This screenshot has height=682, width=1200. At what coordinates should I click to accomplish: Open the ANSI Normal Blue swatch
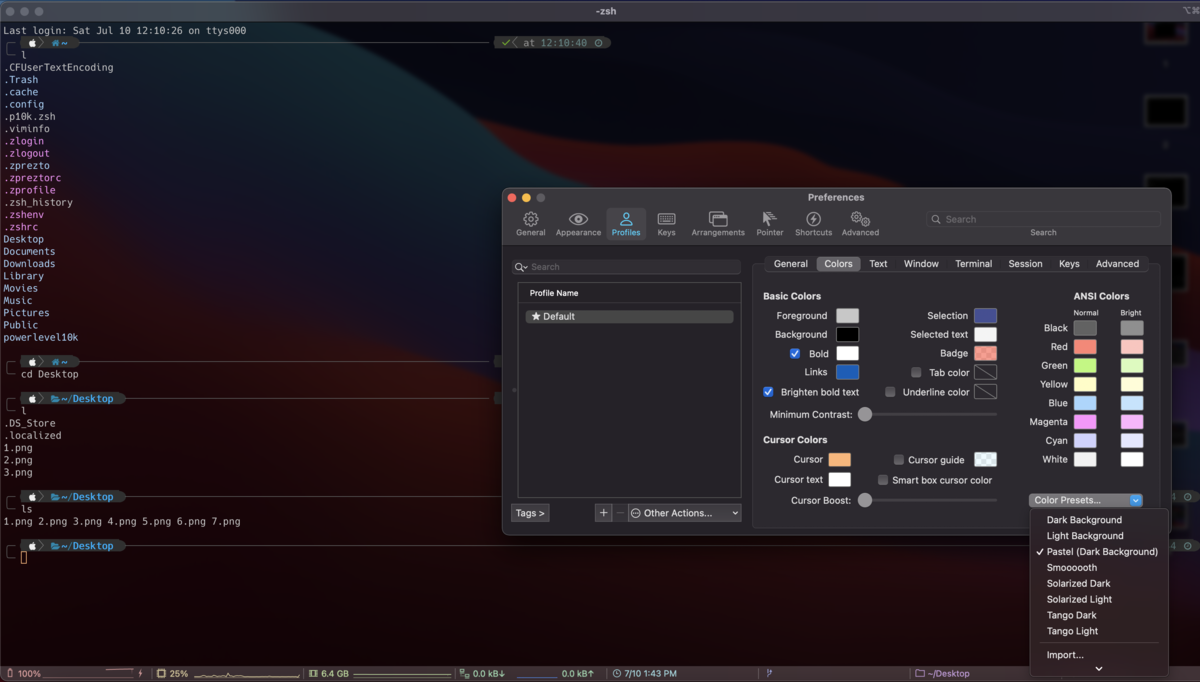point(1085,403)
